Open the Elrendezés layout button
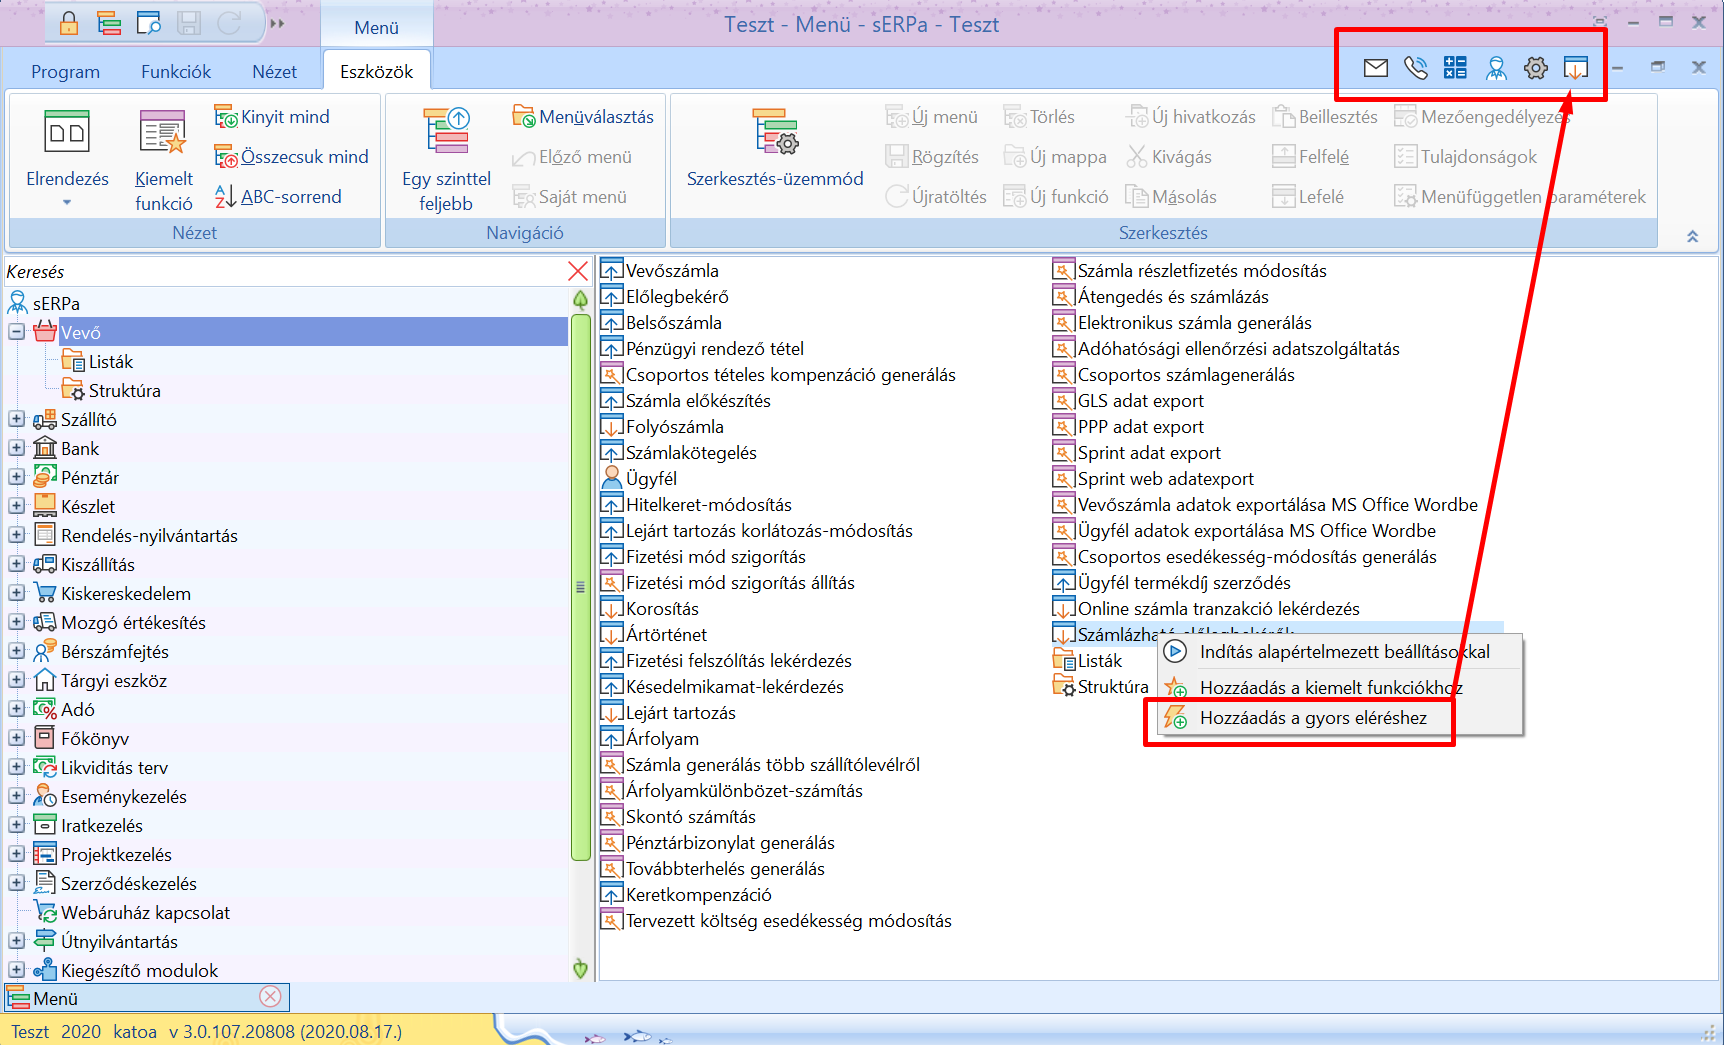This screenshot has width=1725, height=1045. point(67,158)
